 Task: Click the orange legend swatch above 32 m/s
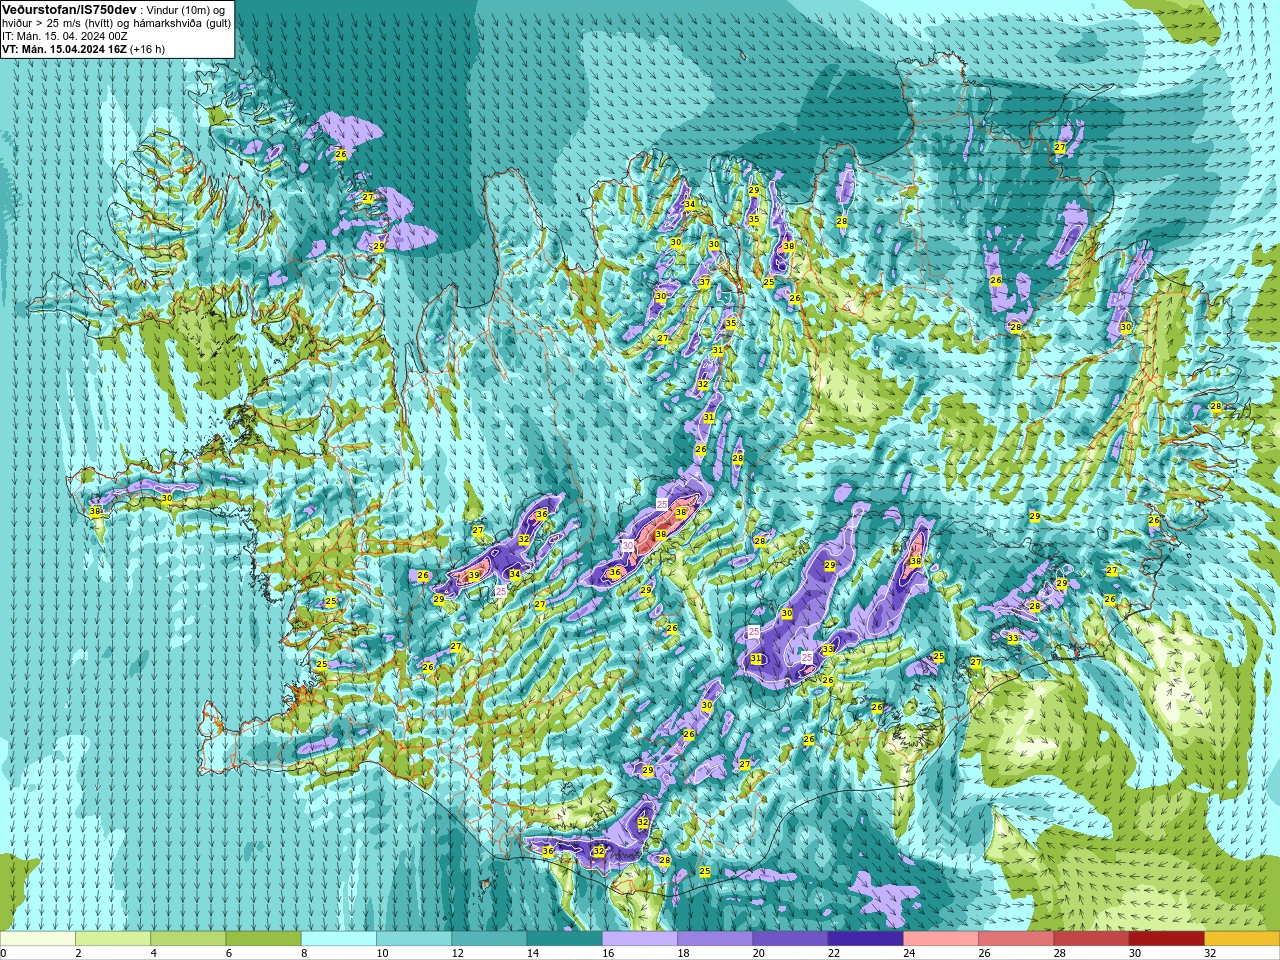1242,939
